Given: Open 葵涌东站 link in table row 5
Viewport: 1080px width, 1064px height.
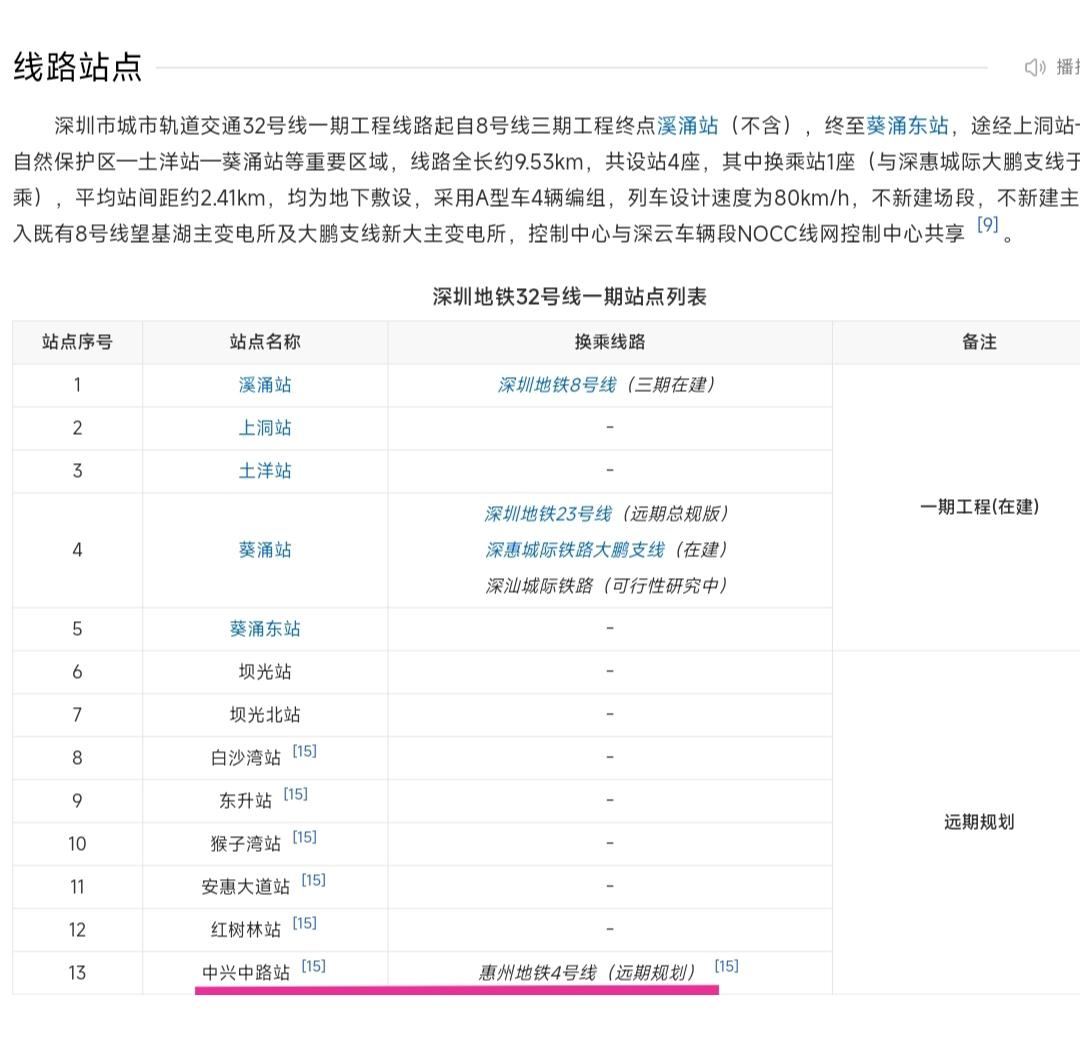Looking at the screenshot, I should pyautogui.click(x=265, y=628).
